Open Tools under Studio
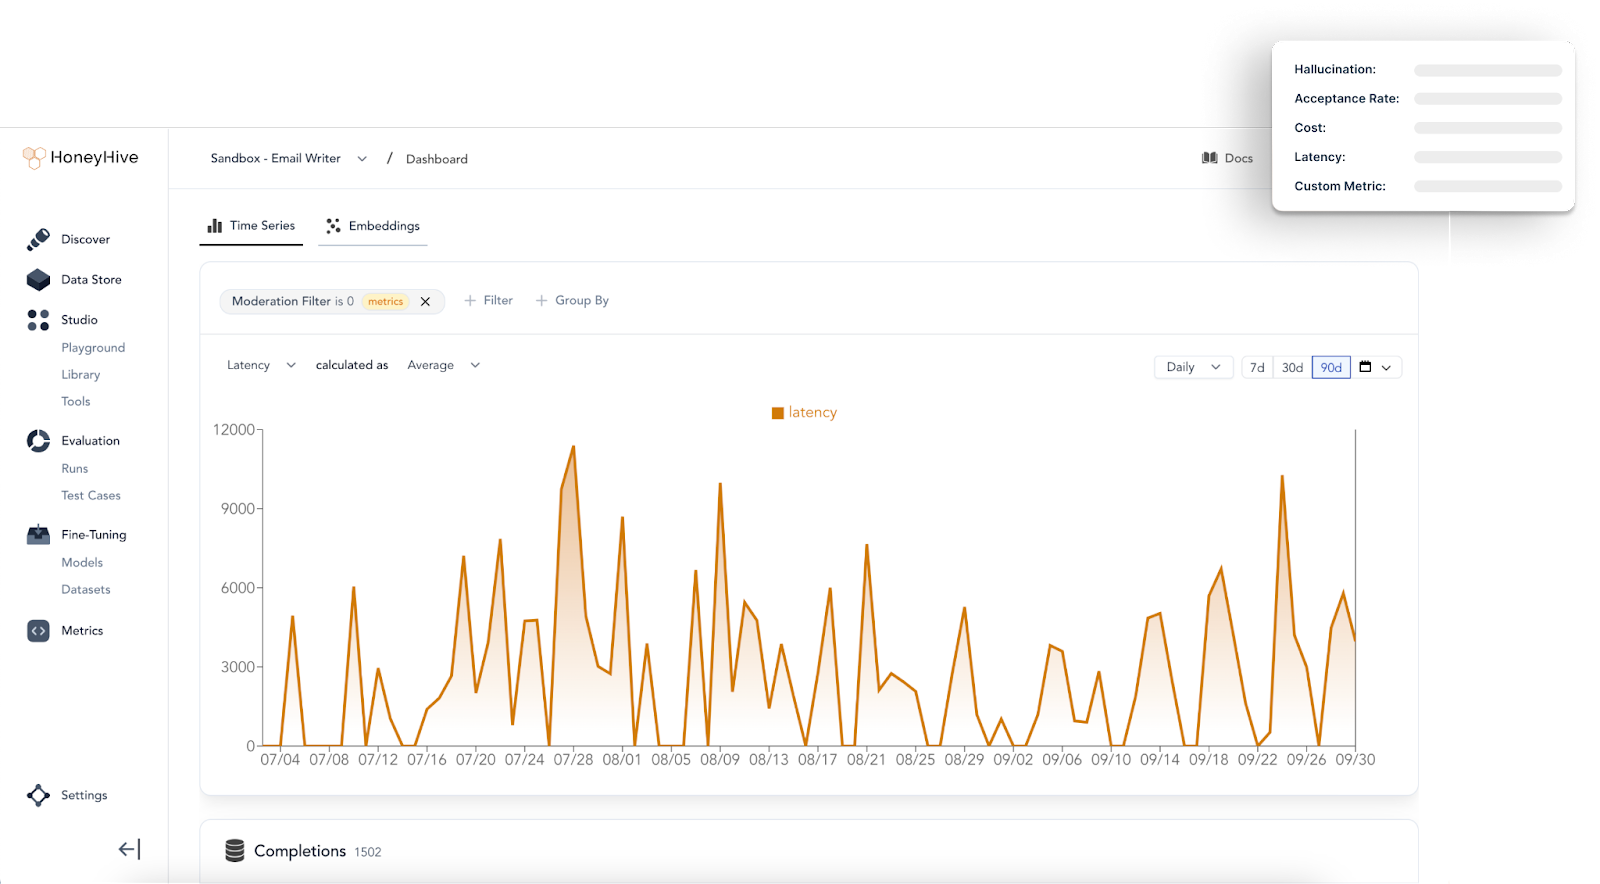1600x884 pixels. pyautogui.click(x=76, y=402)
